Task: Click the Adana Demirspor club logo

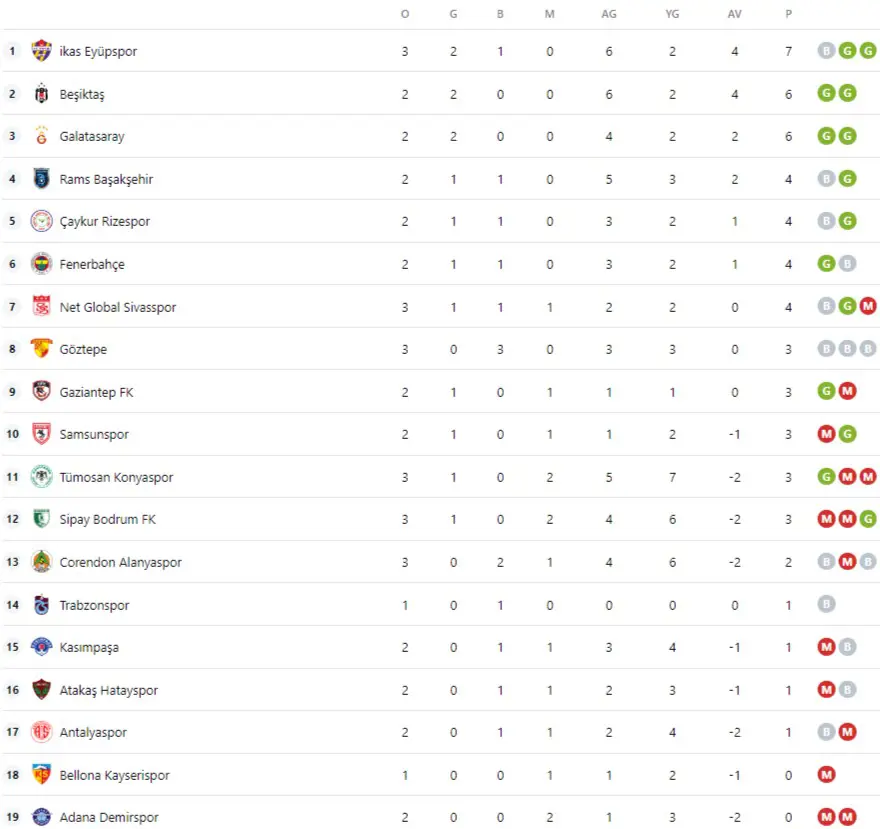Action: click(x=41, y=817)
